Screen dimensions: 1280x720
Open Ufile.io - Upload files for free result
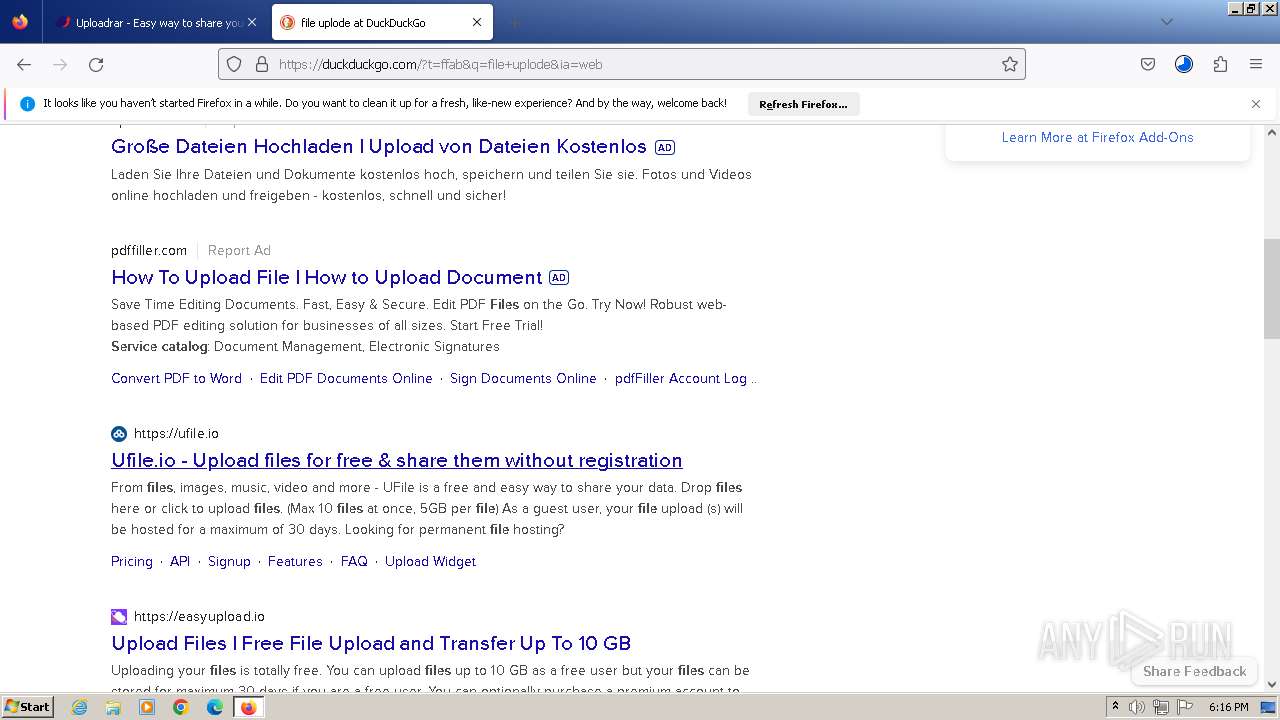pos(397,460)
